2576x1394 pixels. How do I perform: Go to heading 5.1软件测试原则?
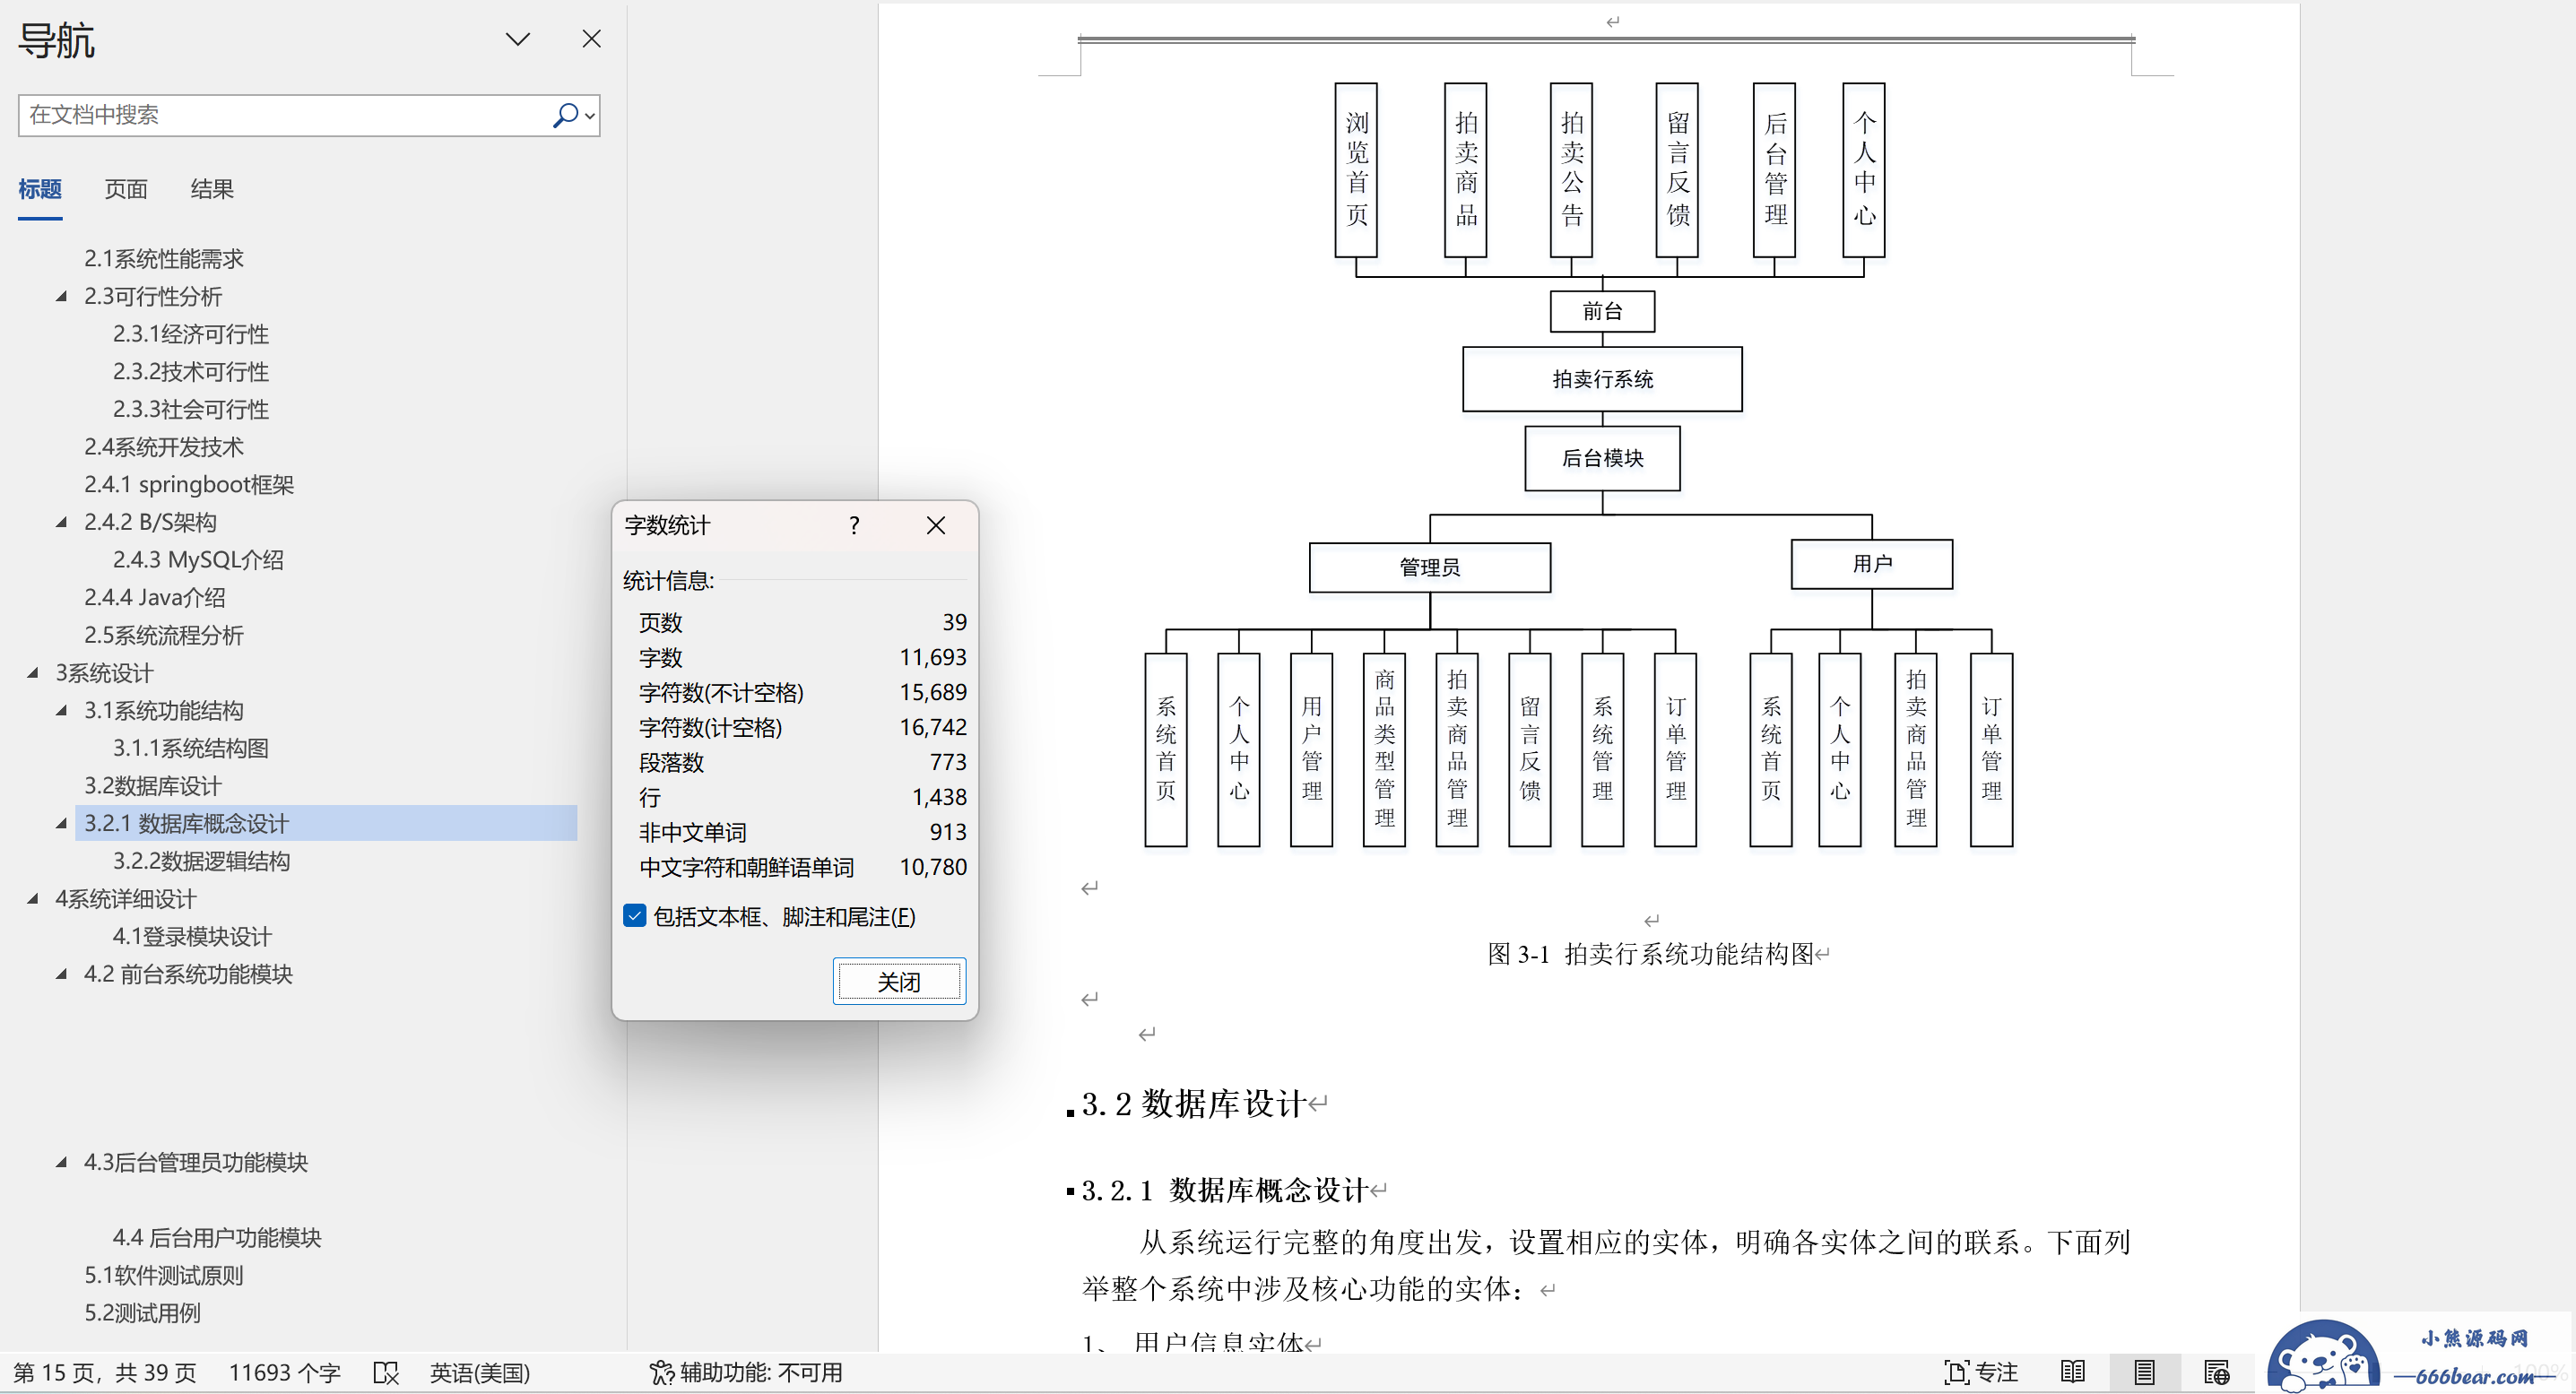(x=164, y=1275)
